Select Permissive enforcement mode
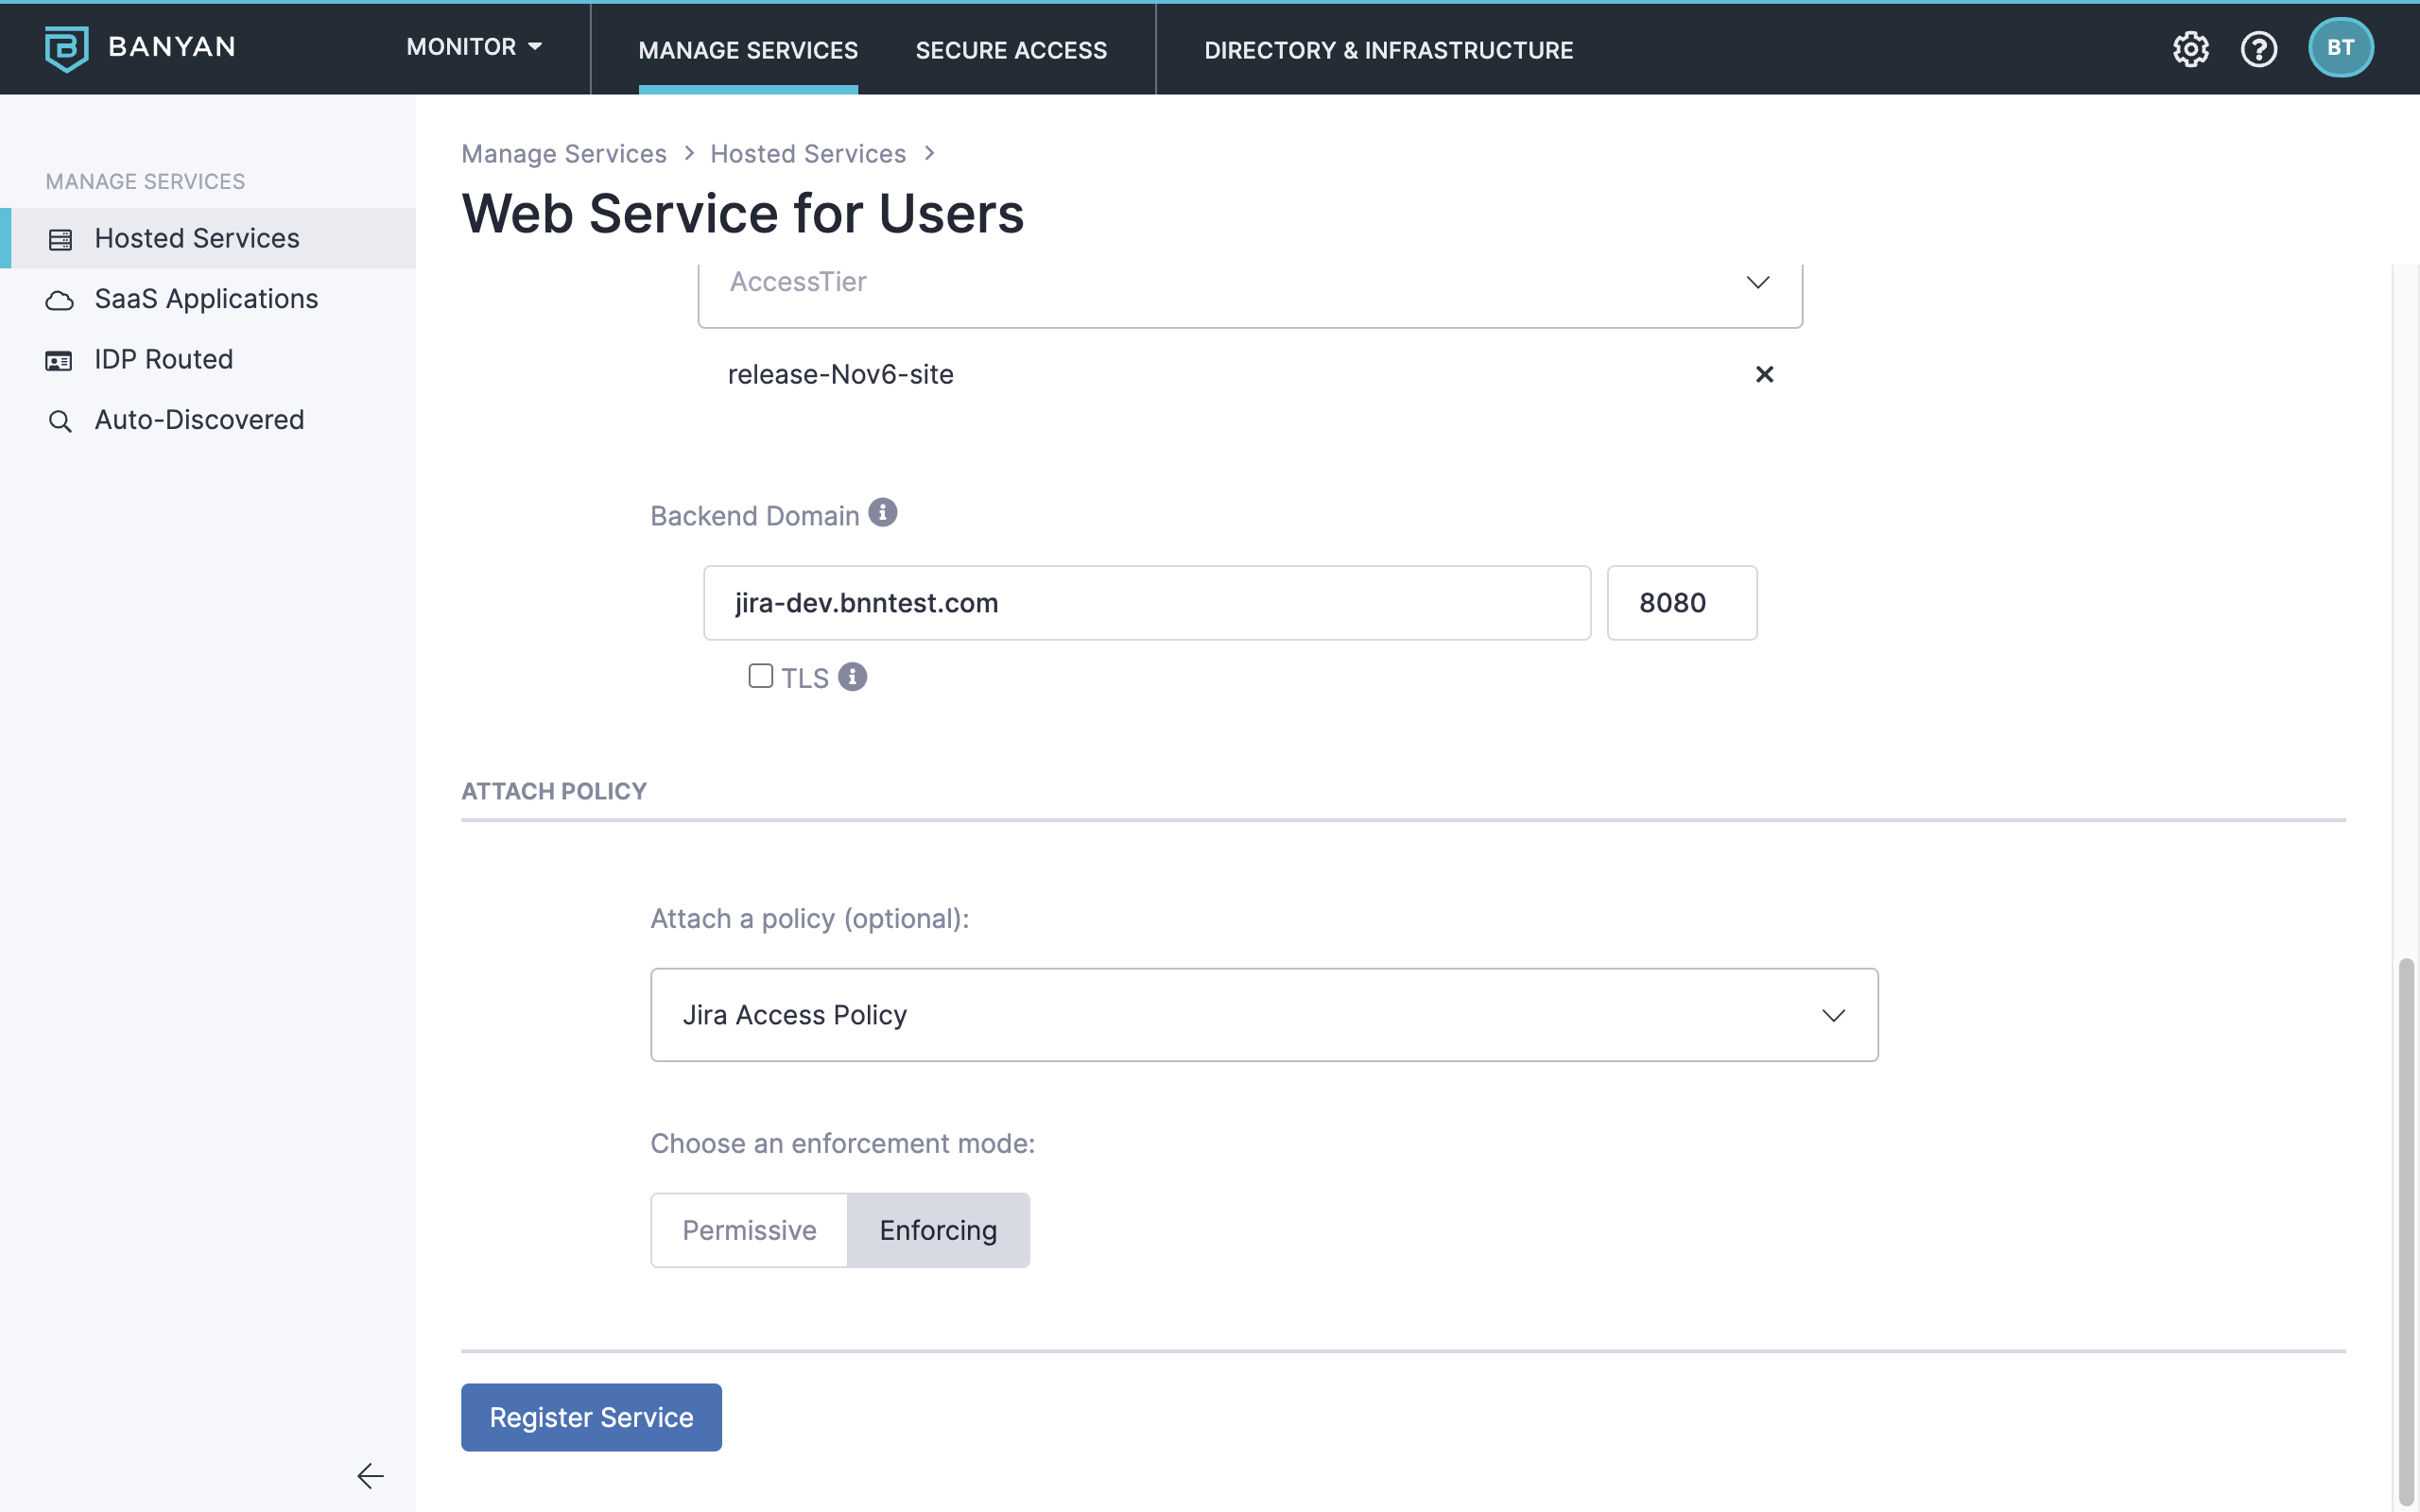Image resolution: width=2420 pixels, height=1512 pixels. coord(749,1230)
